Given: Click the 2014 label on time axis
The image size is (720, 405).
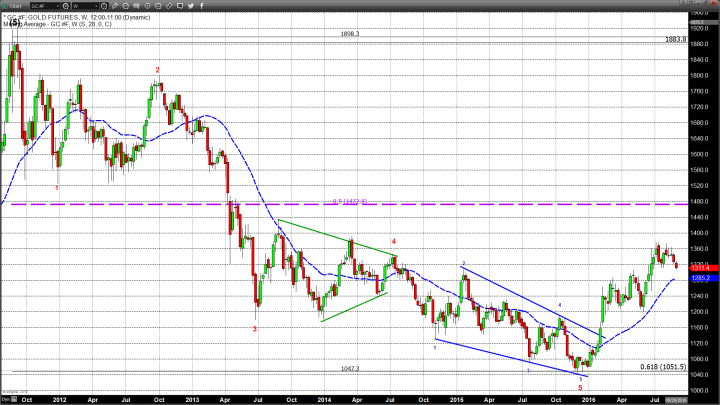Looking at the screenshot, I should [x=324, y=400].
